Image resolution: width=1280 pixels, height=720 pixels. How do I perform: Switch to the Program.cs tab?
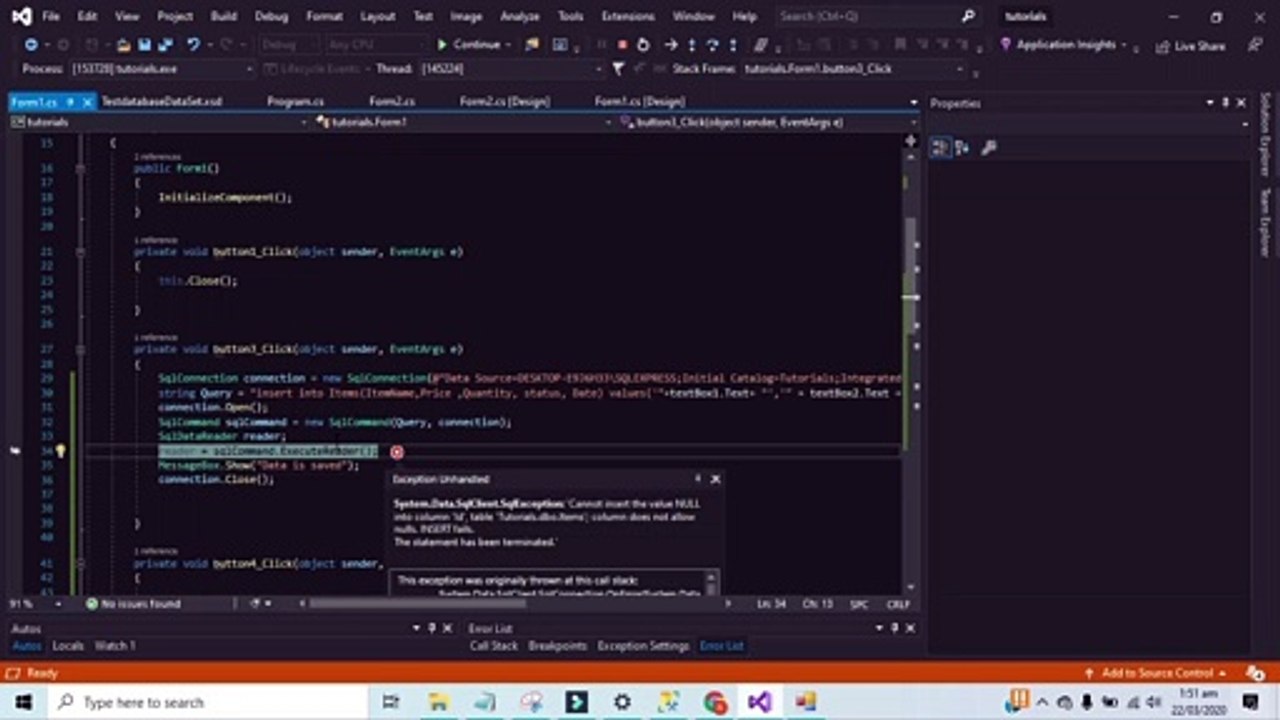pyautogui.click(x=295, y=102)
